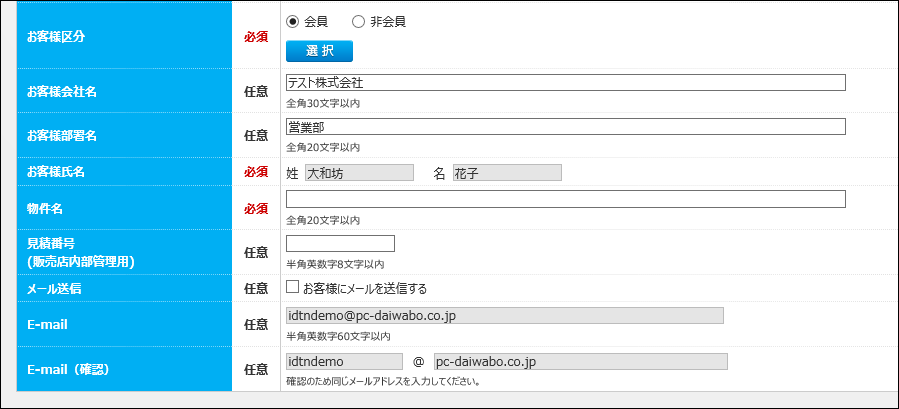Viewport: 899px width, 409px height.
Task: Enable the お客様にメールを送信する checkbox
Action: [293, 288]
